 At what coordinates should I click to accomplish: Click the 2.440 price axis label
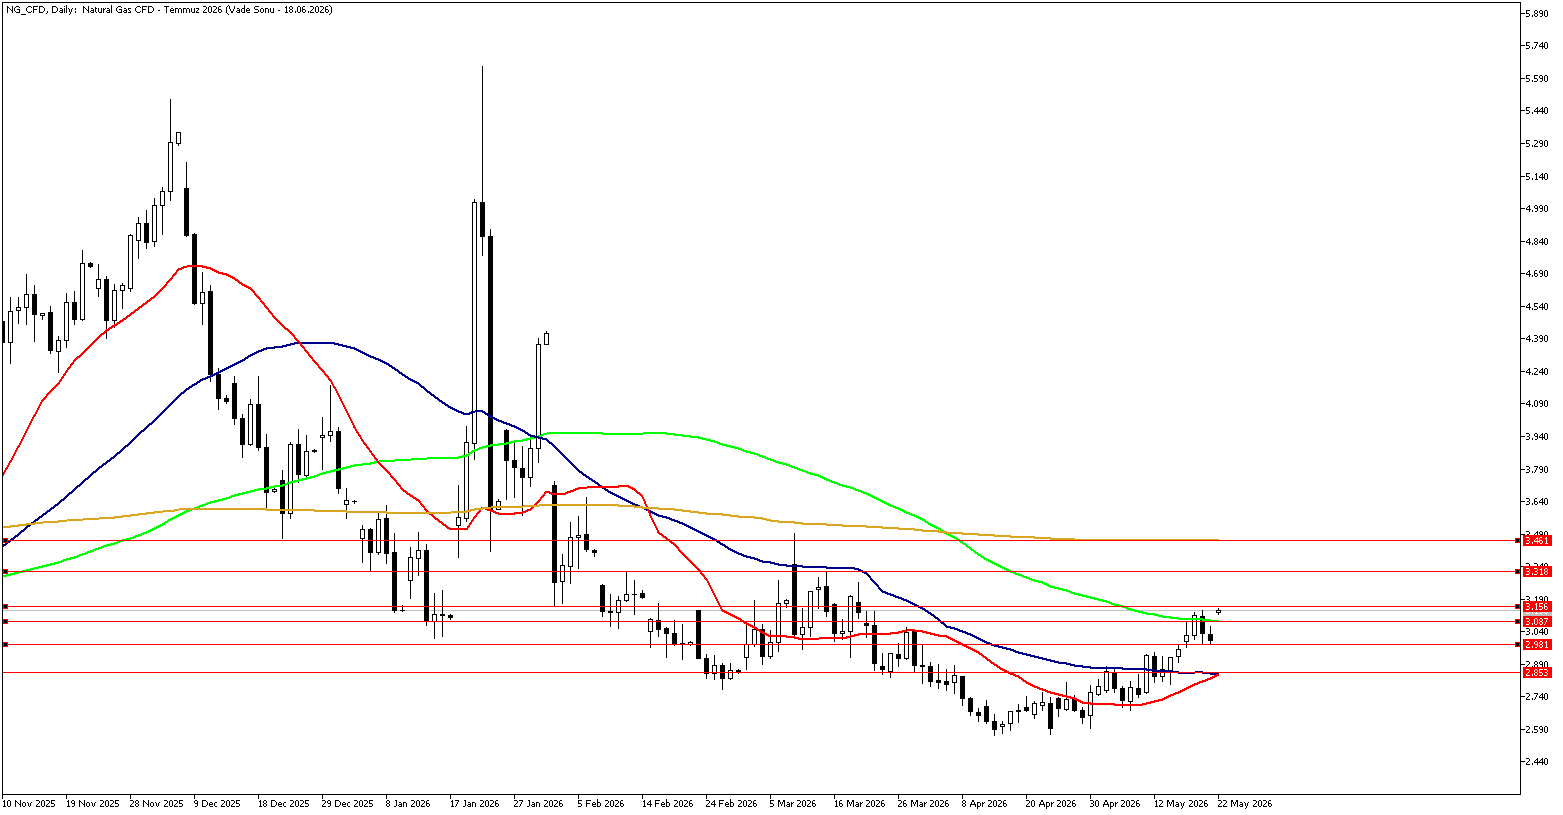(1537, 762)
